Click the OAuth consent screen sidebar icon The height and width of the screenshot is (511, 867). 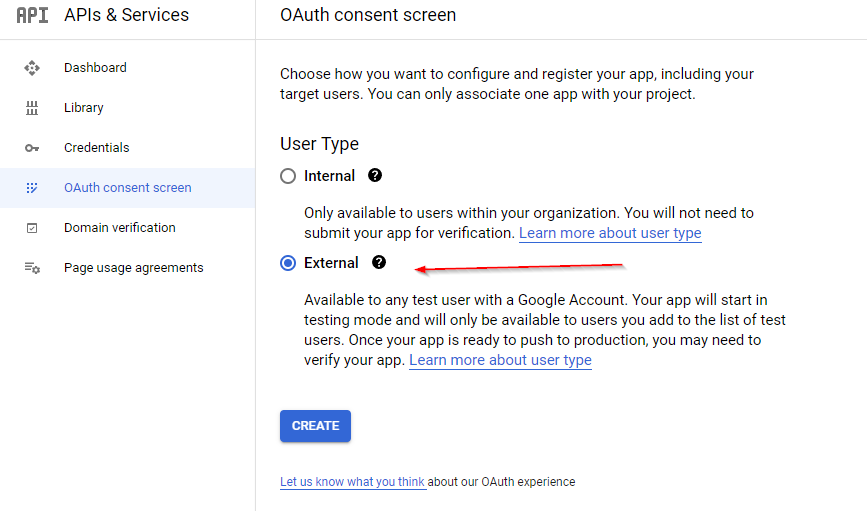(32, 188)
